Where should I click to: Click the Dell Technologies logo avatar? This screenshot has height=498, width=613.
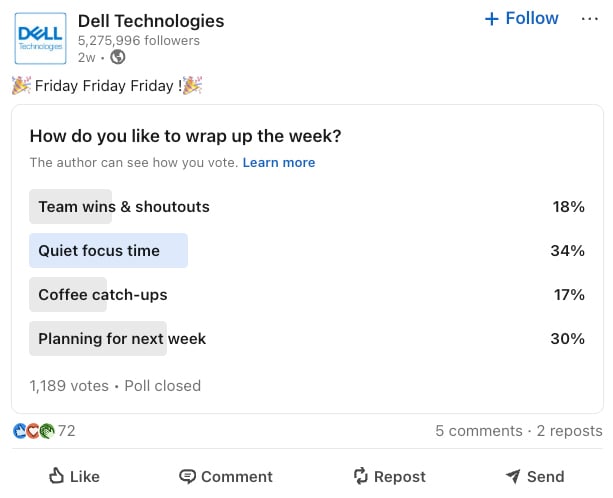tap(41, 38)
